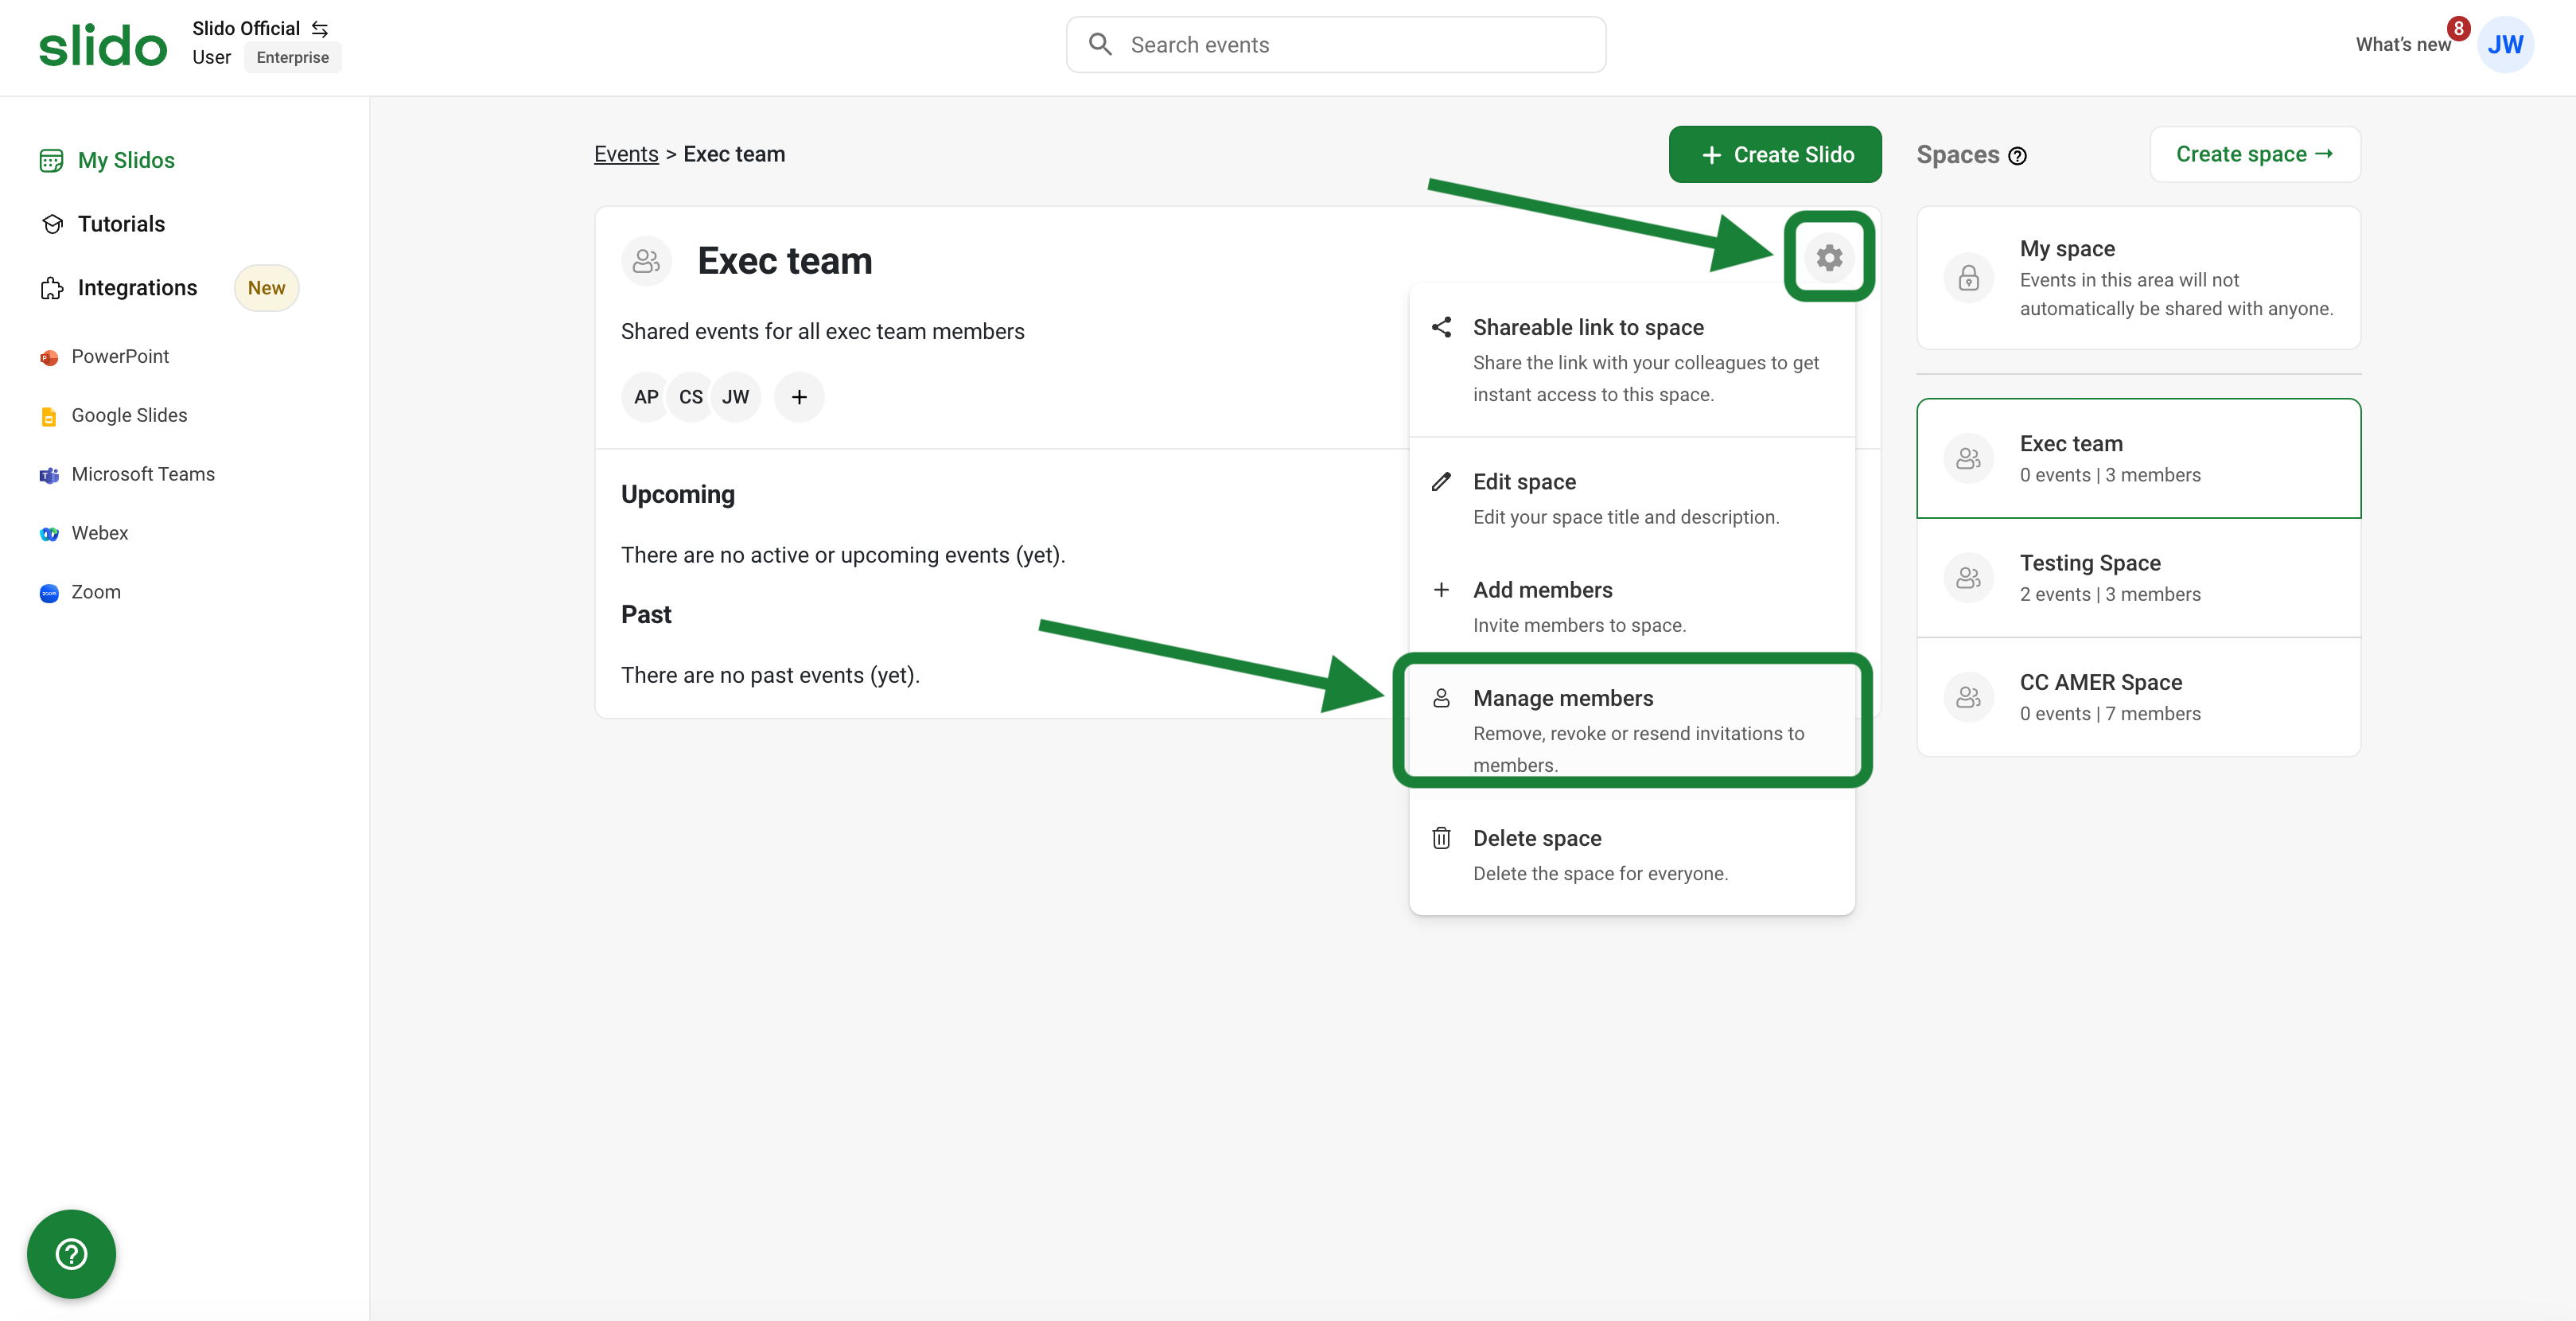
Task: Click the plus button next to JW avatar
Action: click(x=799, y=397)
